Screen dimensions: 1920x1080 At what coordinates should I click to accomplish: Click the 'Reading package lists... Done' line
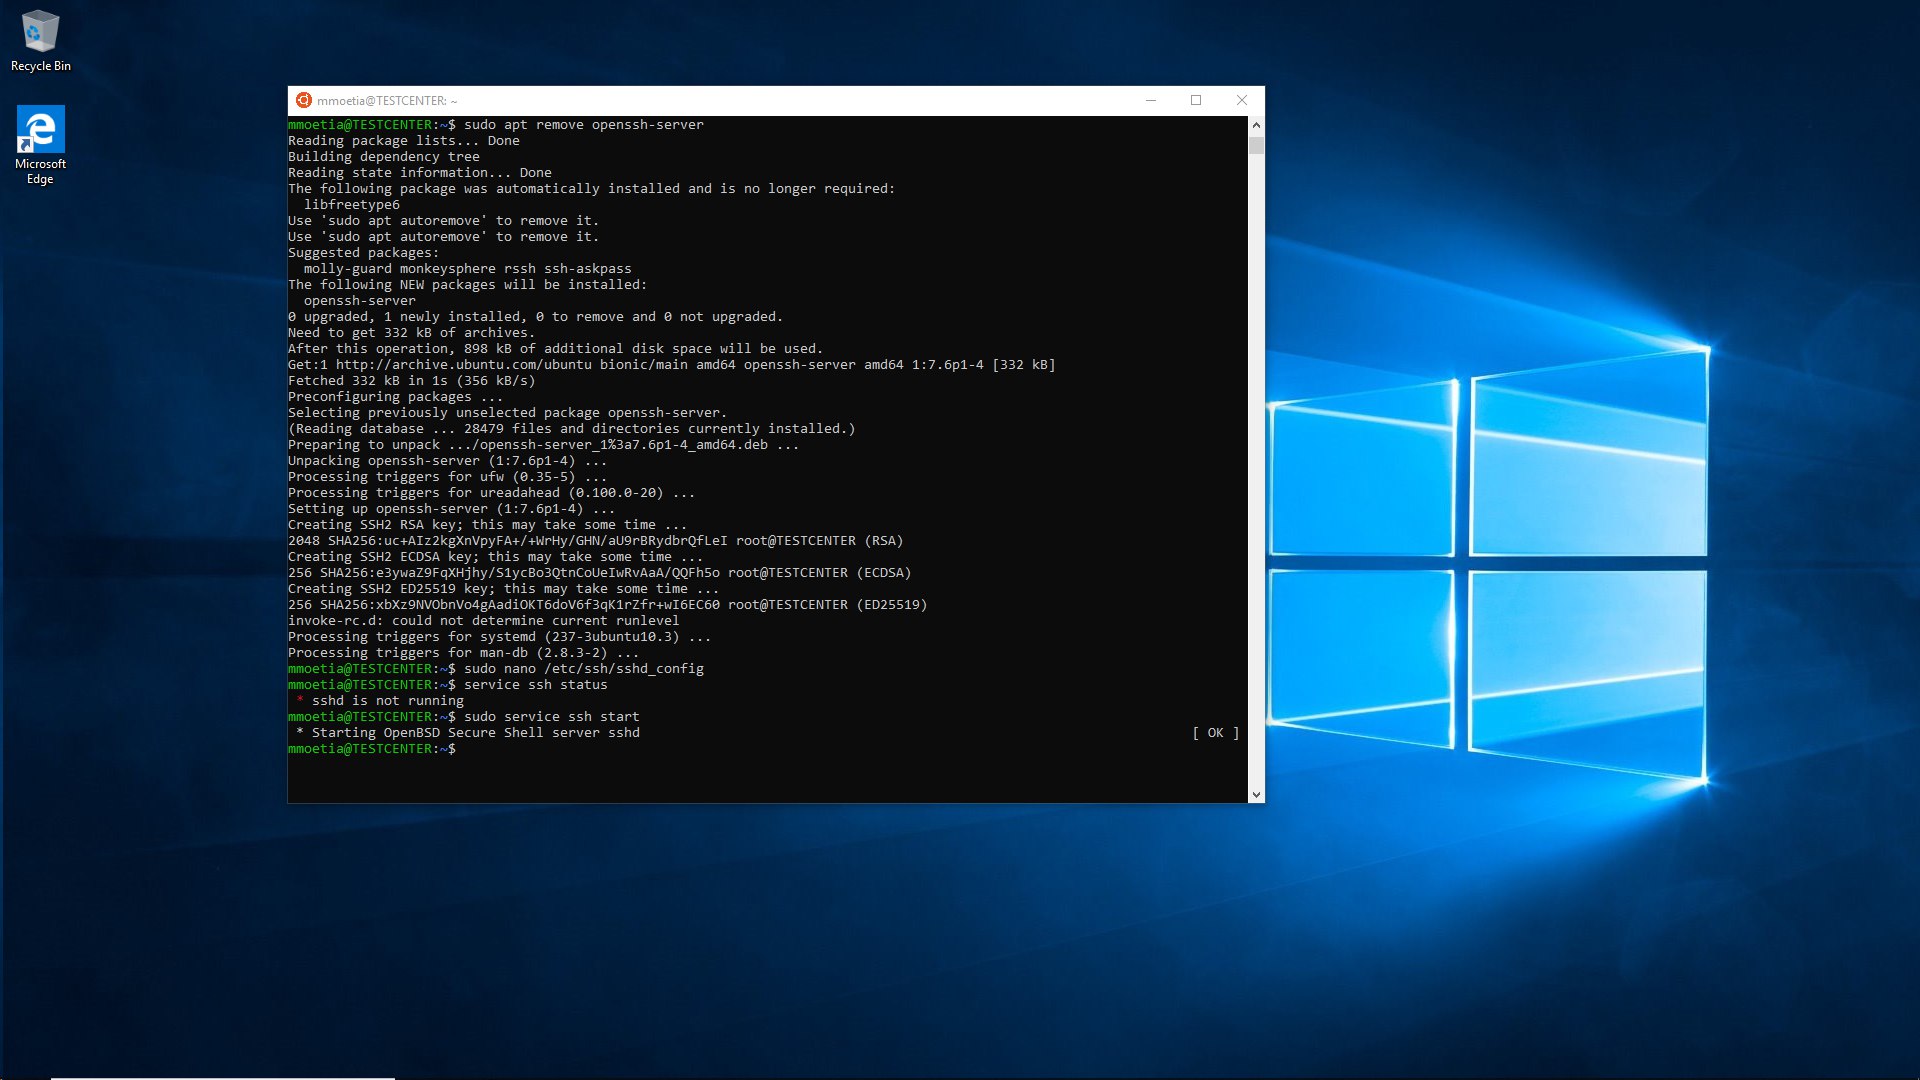[x=404, y=141]
